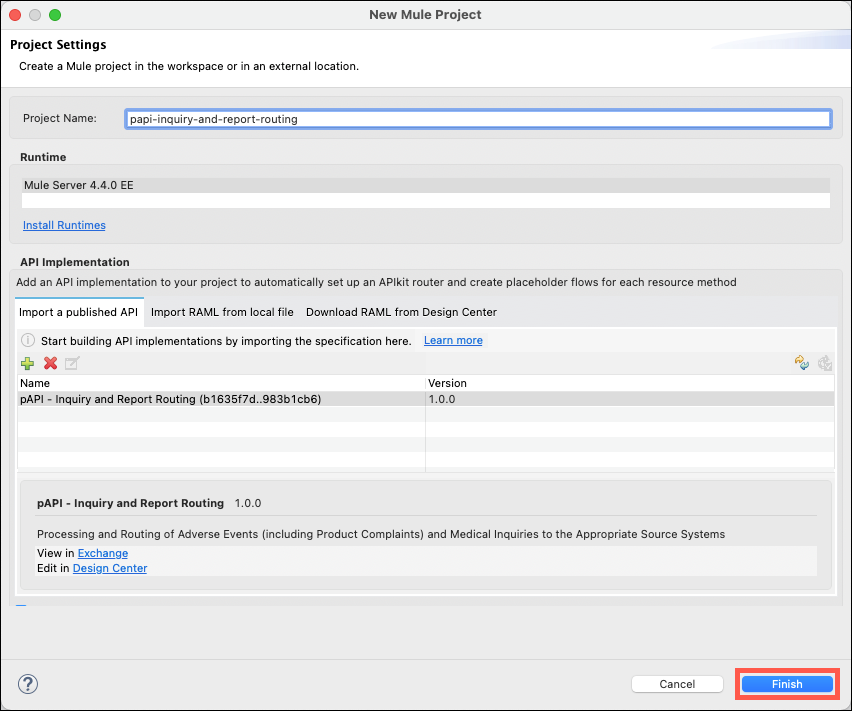The image size is (852, 711).
Task: Select pAPI - Inquiry and Report Routing row
Action: 425,399
